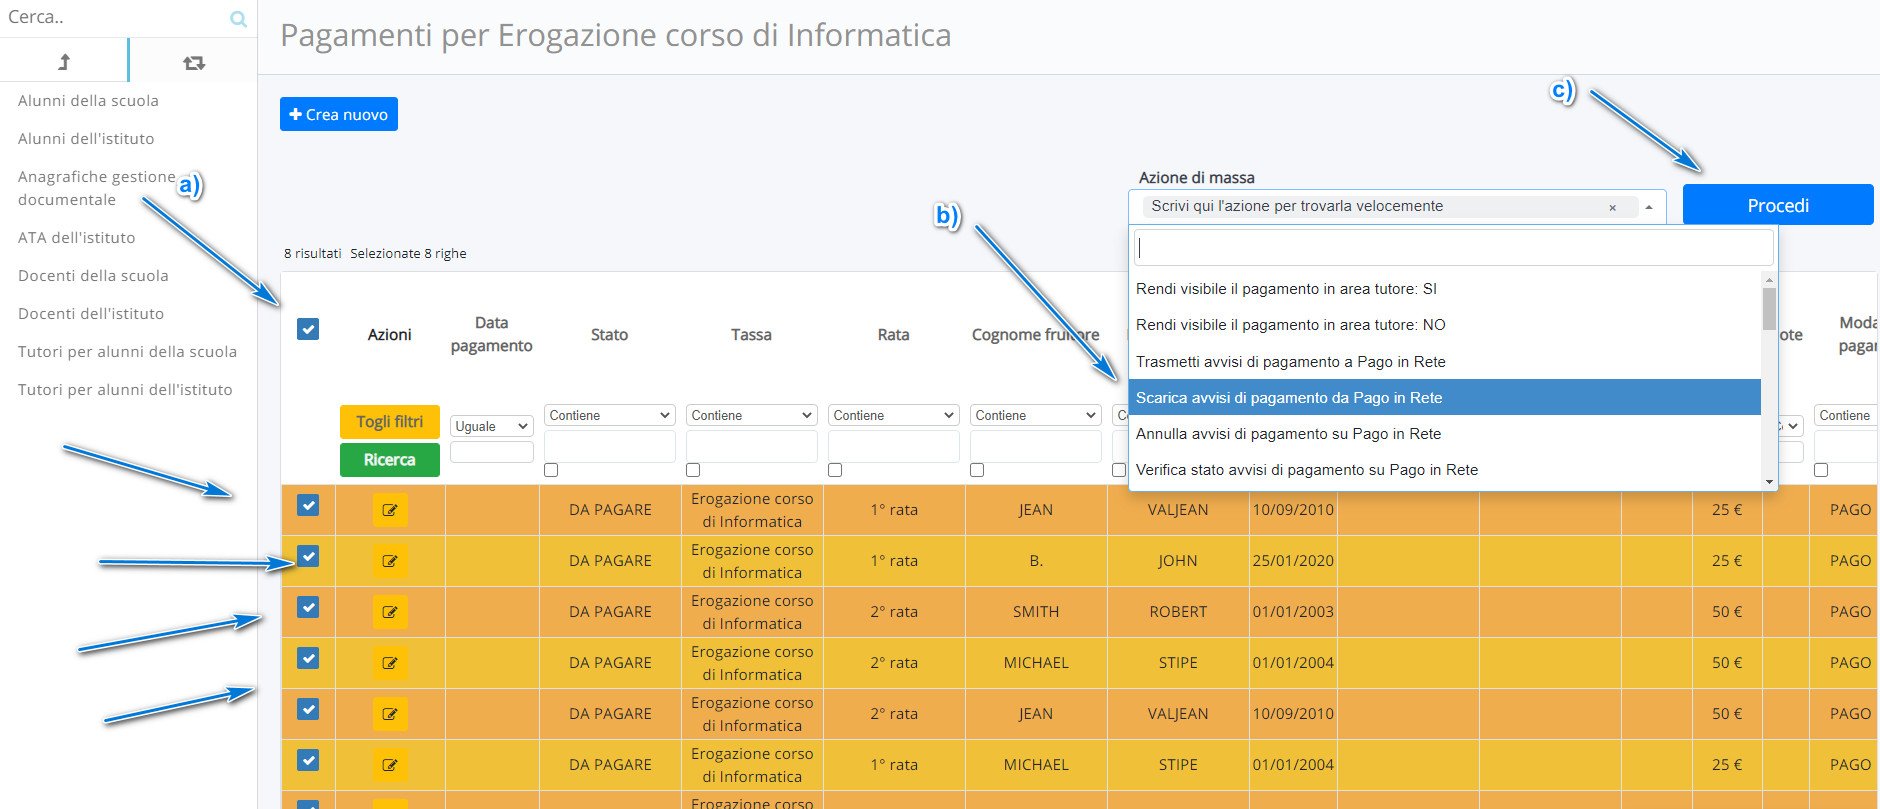Edit the B. JOHN payment row
1880x809 pixels.
click(x=390, y=561)
